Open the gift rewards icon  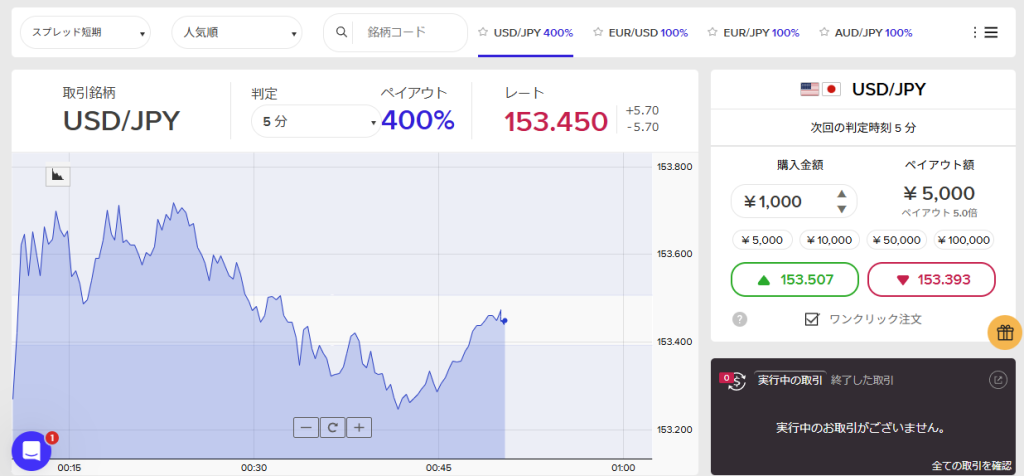coord(1004,332)
